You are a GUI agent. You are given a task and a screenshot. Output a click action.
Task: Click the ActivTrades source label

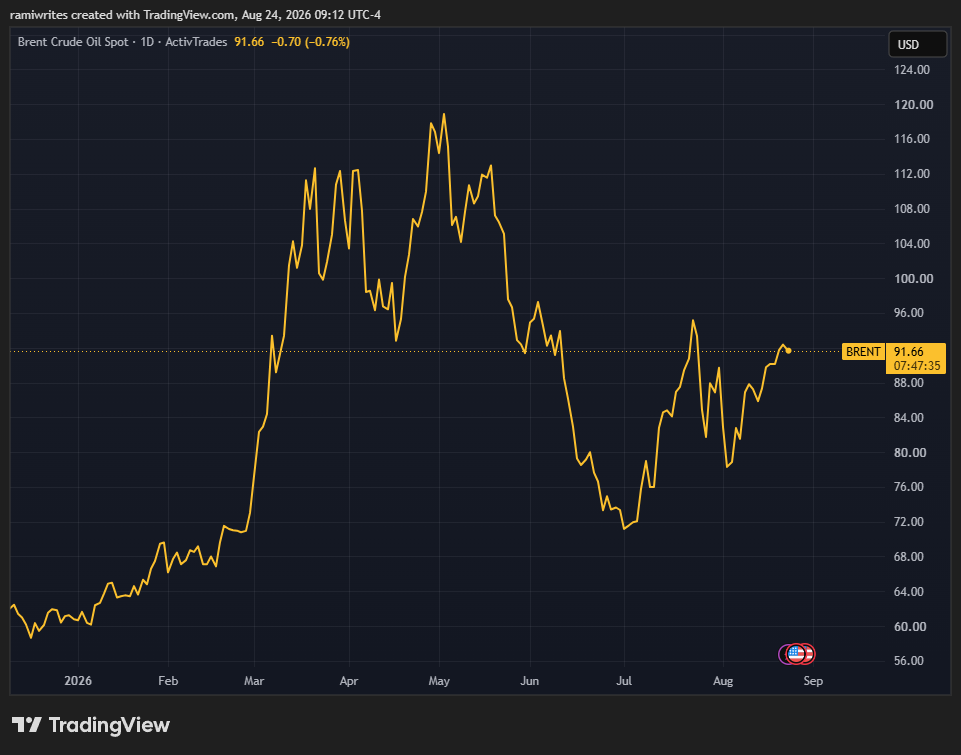(196, 42)
